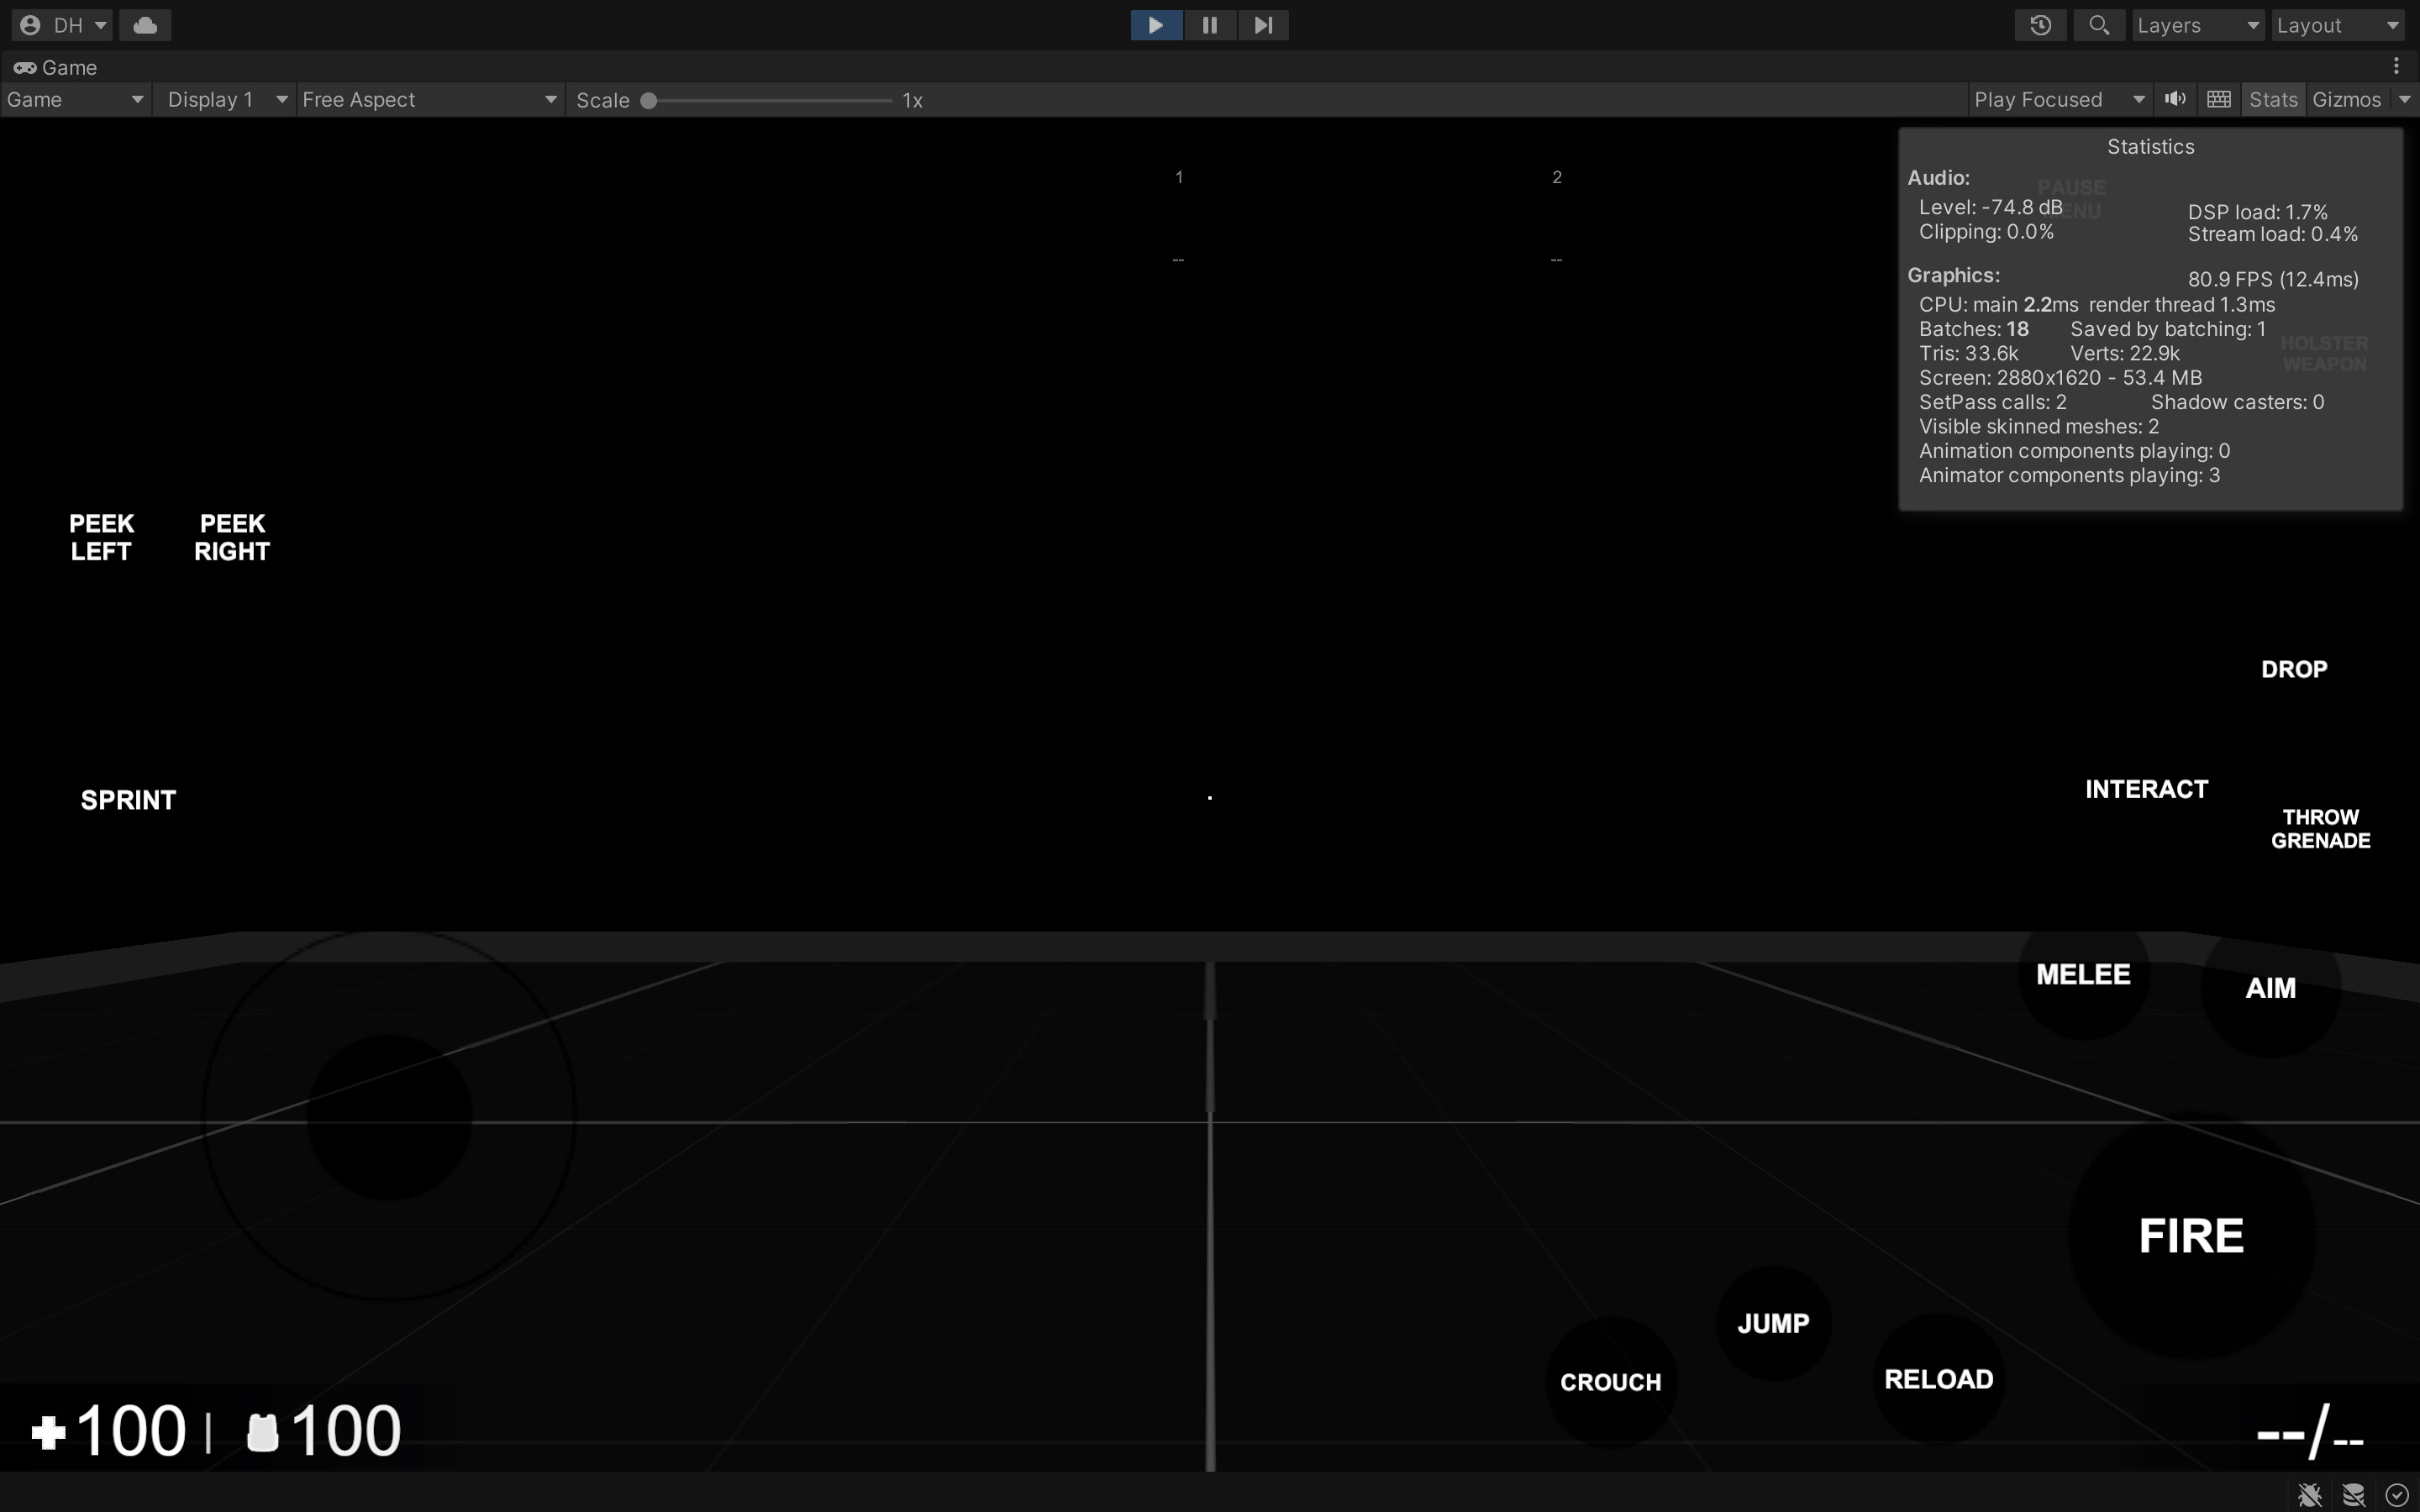Click the cache server database icon
Screen dimensions: 2420x1512
2352,1494
